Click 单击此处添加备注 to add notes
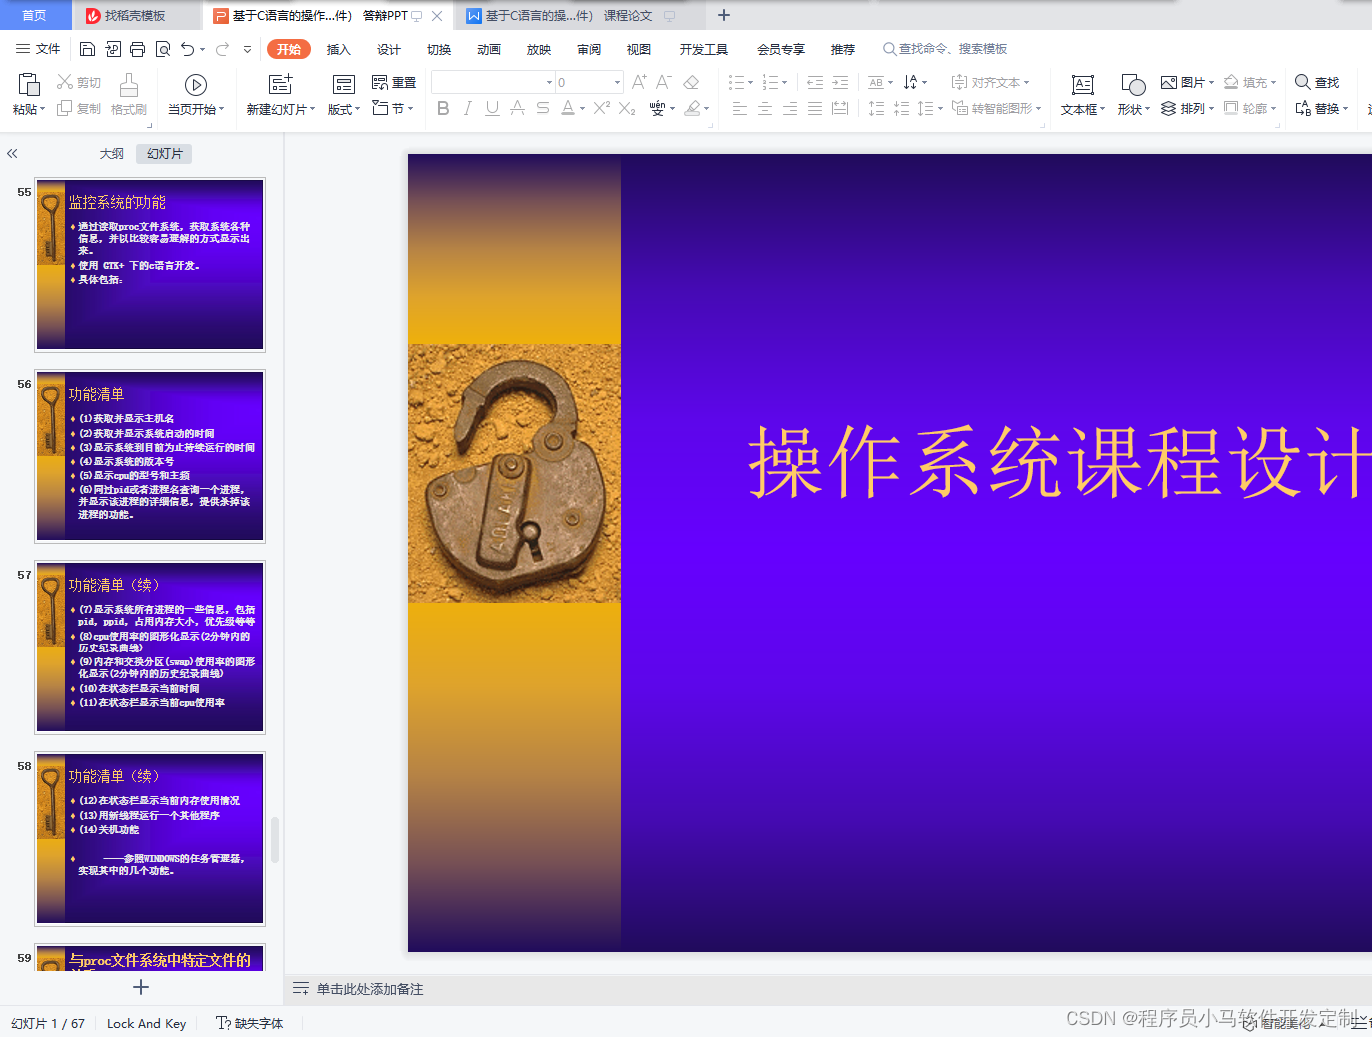1372x1037 pixels. (370, 989)
